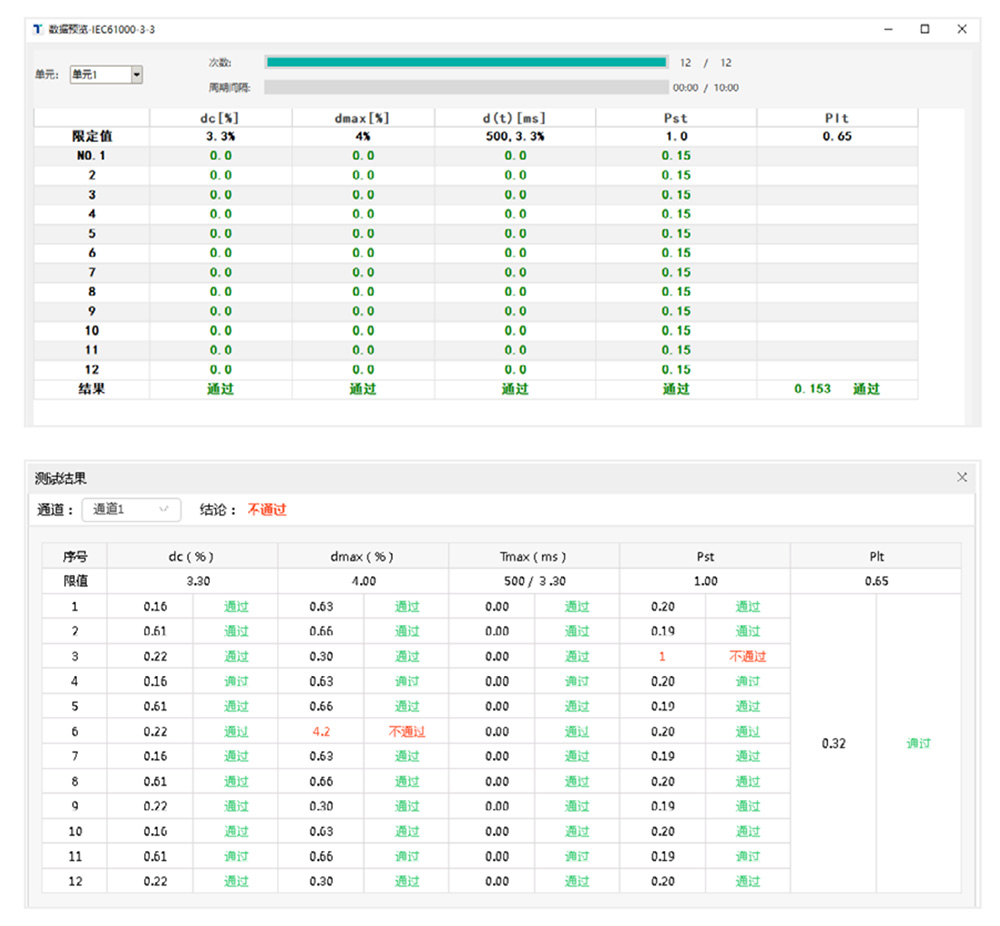This screenshot has height=926, width=1000.
Task: Click the red 不通过 conclusion text
Action: tap(267, 510)
